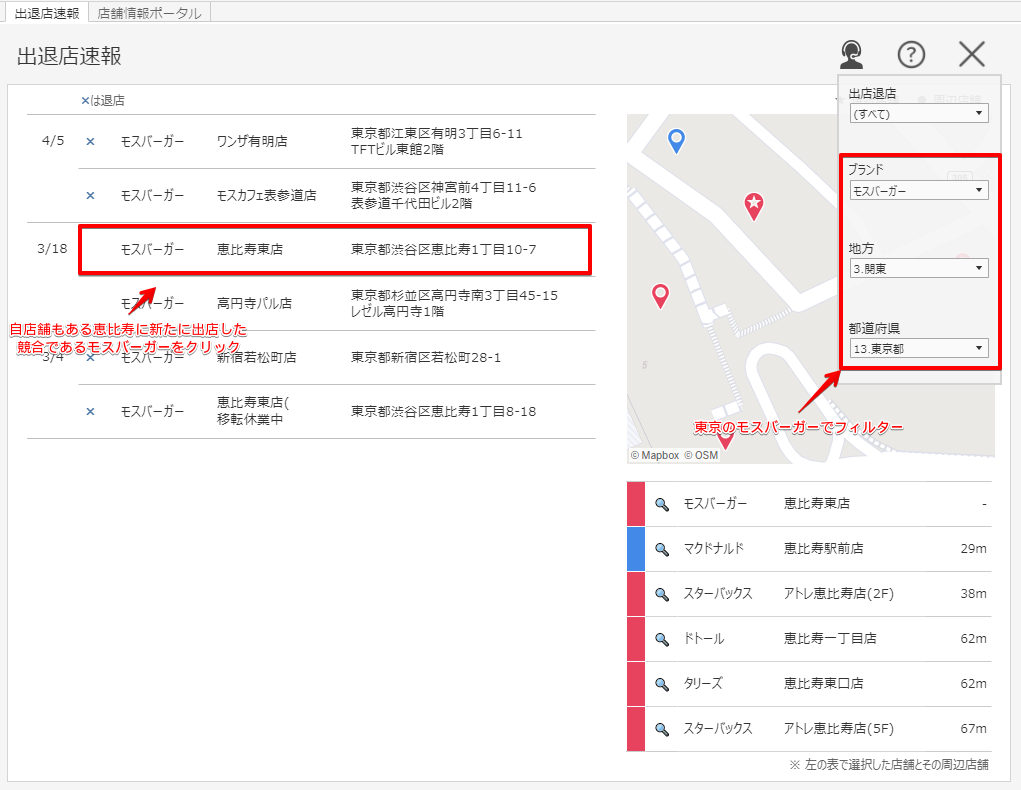Click address 東京都新宿区若松町28-1

426,358
